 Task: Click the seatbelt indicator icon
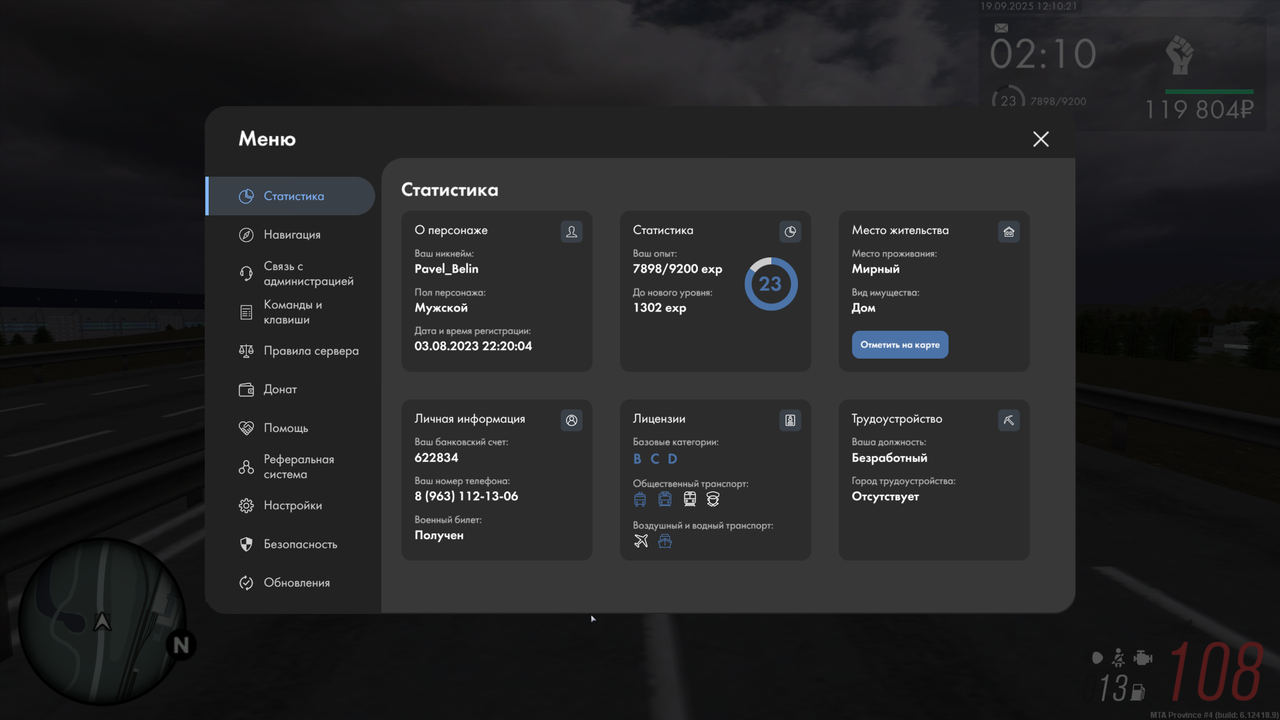[1119, 658]
